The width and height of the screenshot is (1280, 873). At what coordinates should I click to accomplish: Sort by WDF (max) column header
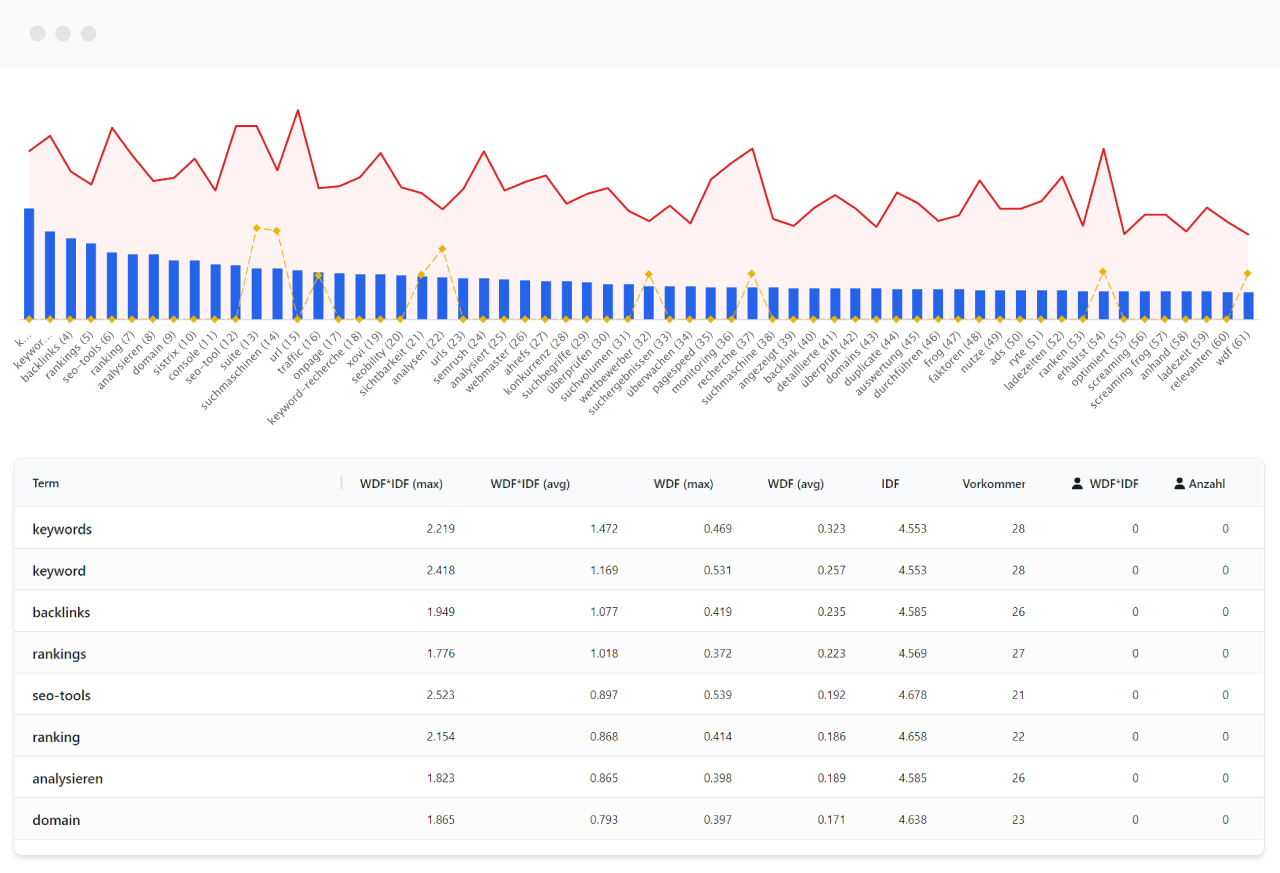[684, 484]
